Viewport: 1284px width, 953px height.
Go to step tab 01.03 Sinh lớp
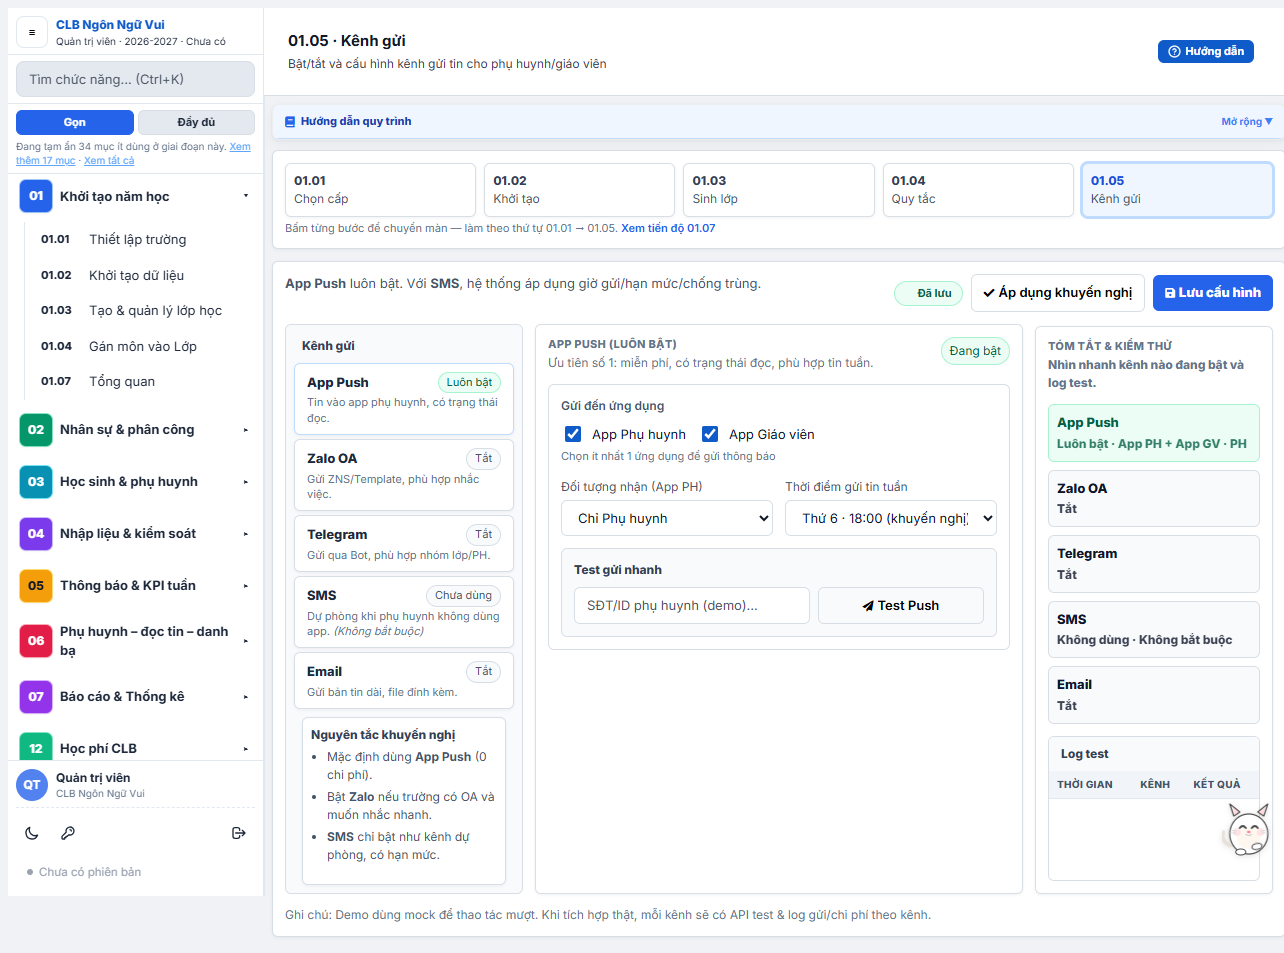pyautogui.click(x=779, y=190)
